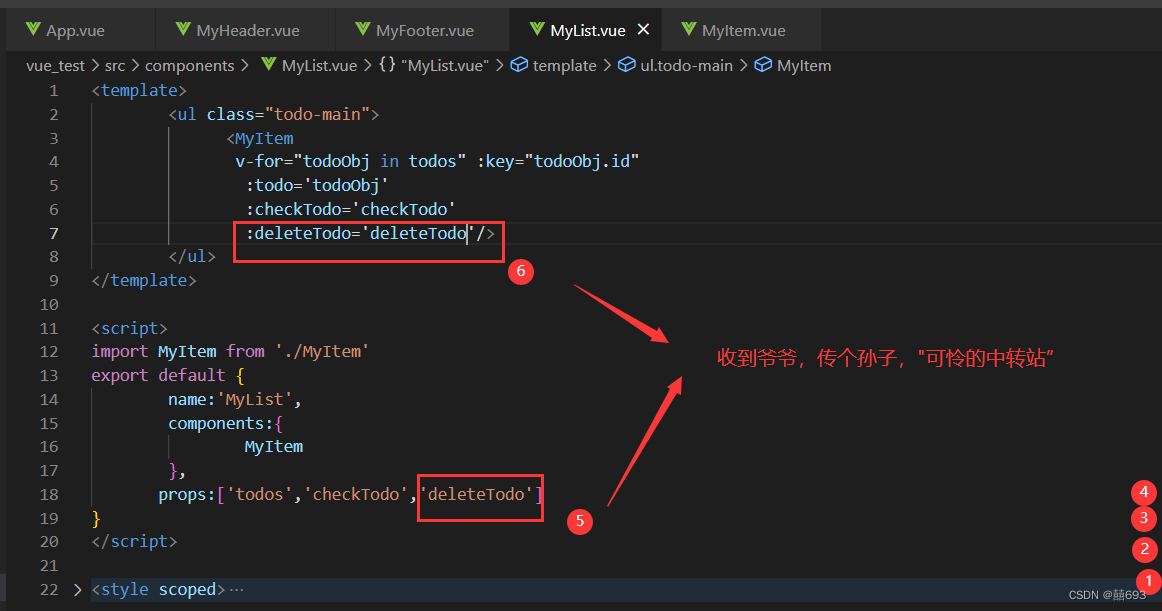This screenshot has height=611, width=1162.
Task: Click the chevron between components and MyList.vue in breadcrumb
Action: point(246,65)
